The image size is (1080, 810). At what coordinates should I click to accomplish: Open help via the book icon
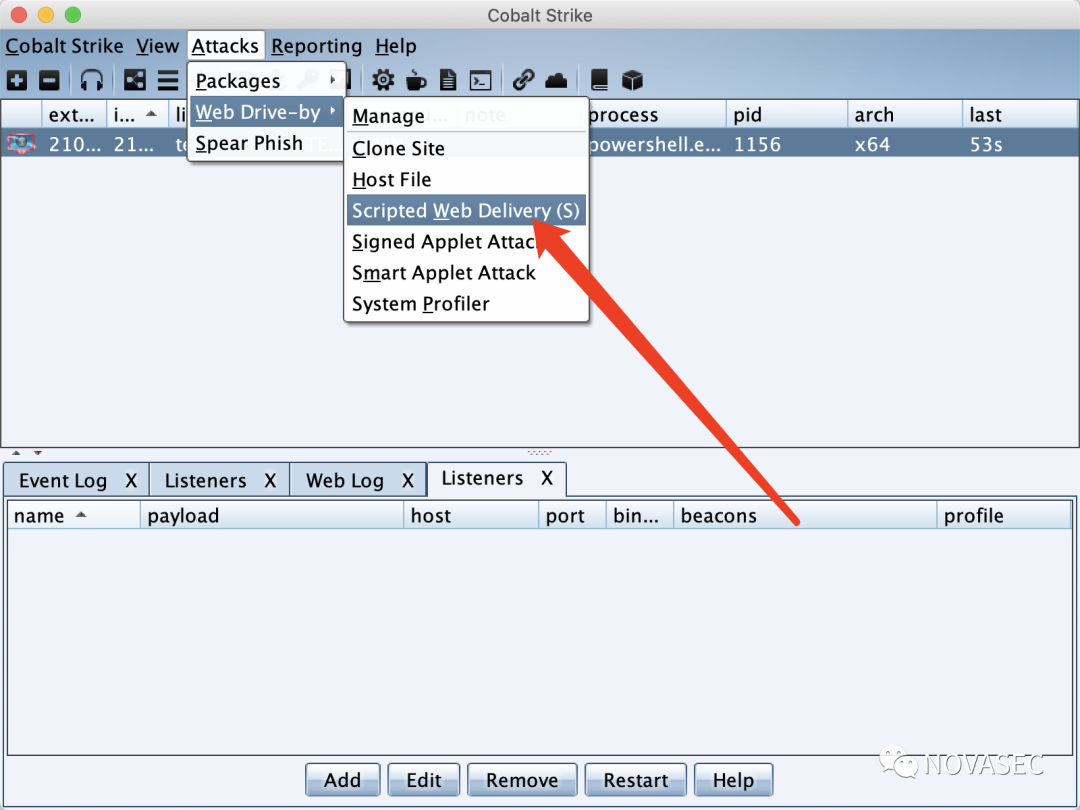(599, 81)
